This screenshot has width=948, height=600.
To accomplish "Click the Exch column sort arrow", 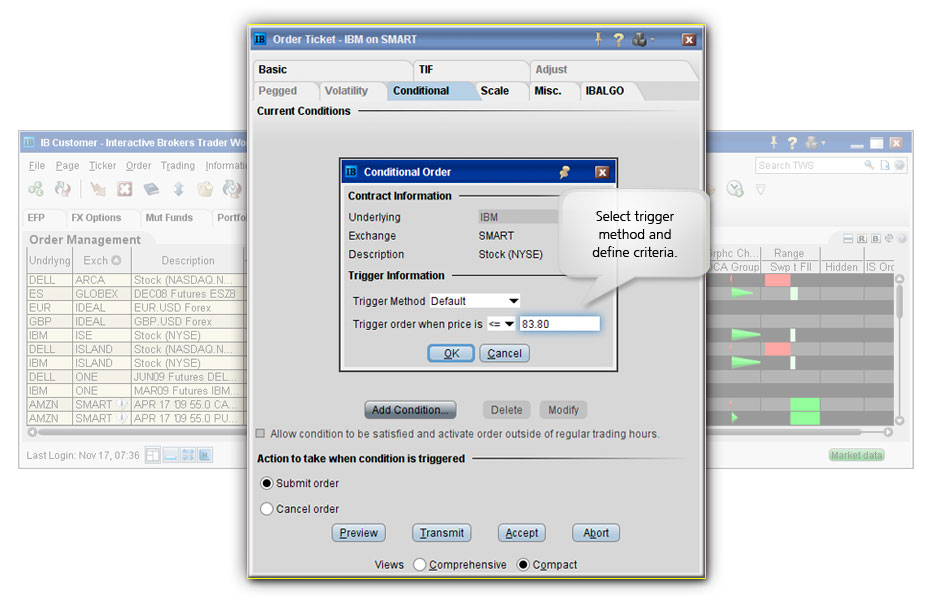I will (116, 260).
